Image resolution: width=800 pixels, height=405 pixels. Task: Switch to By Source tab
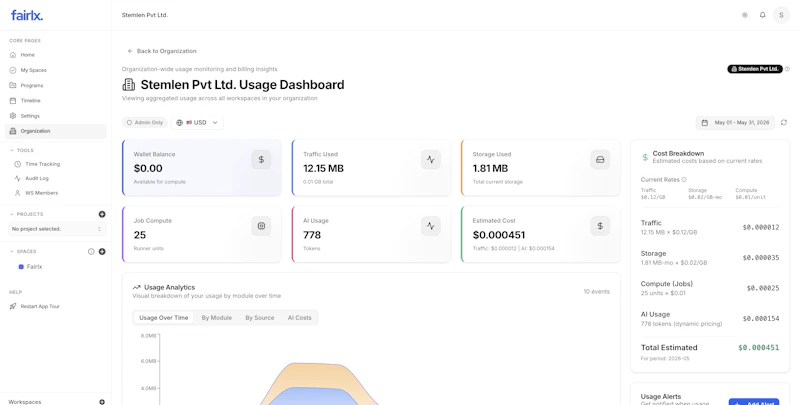260,318
